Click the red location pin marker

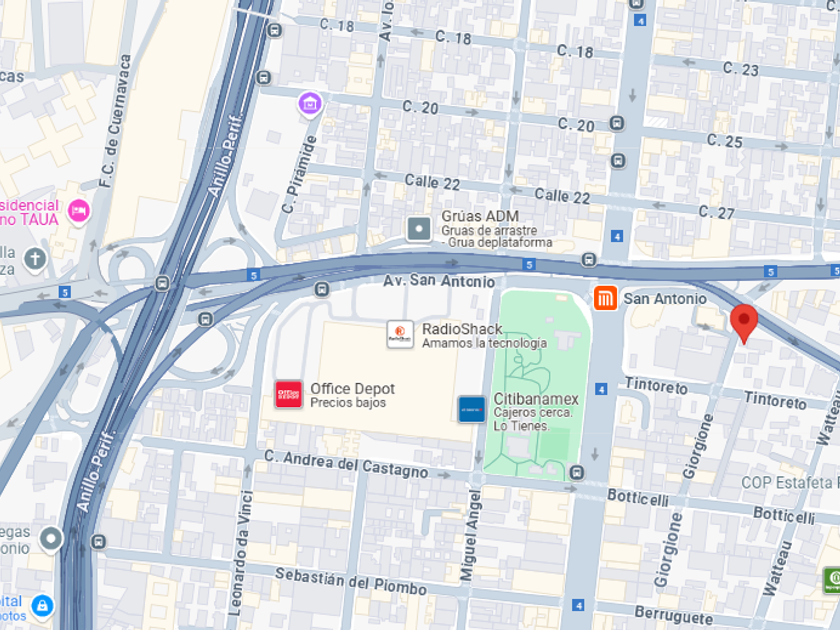(744, 323)
